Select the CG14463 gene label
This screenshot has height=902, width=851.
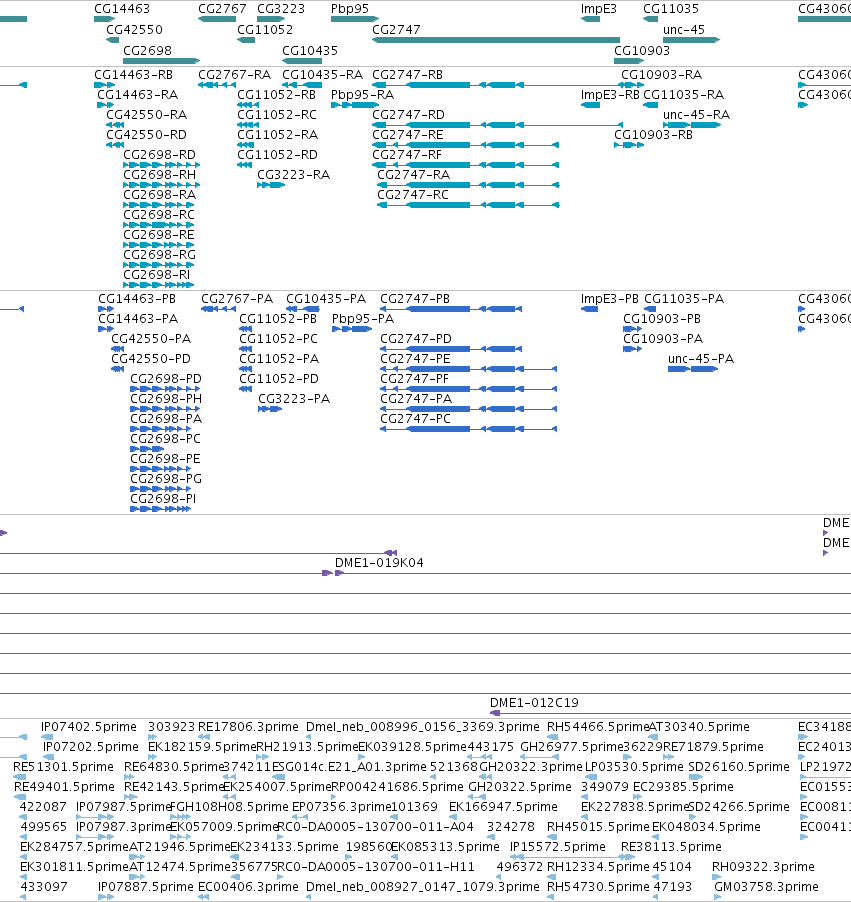[x=122, y=9]
